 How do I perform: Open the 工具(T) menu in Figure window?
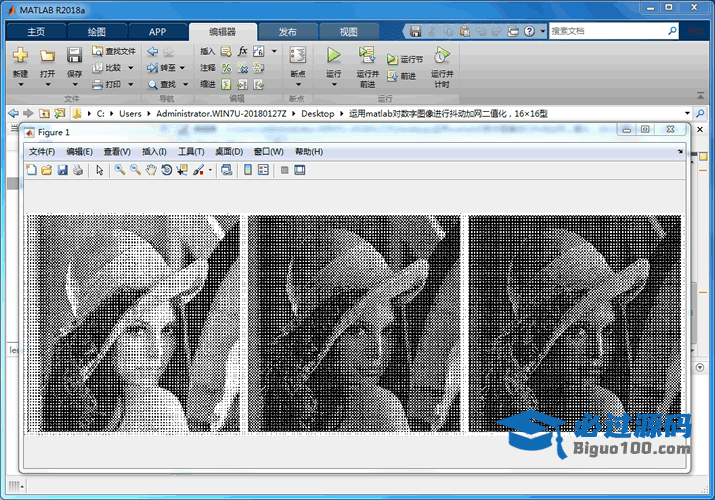point(191,151)
